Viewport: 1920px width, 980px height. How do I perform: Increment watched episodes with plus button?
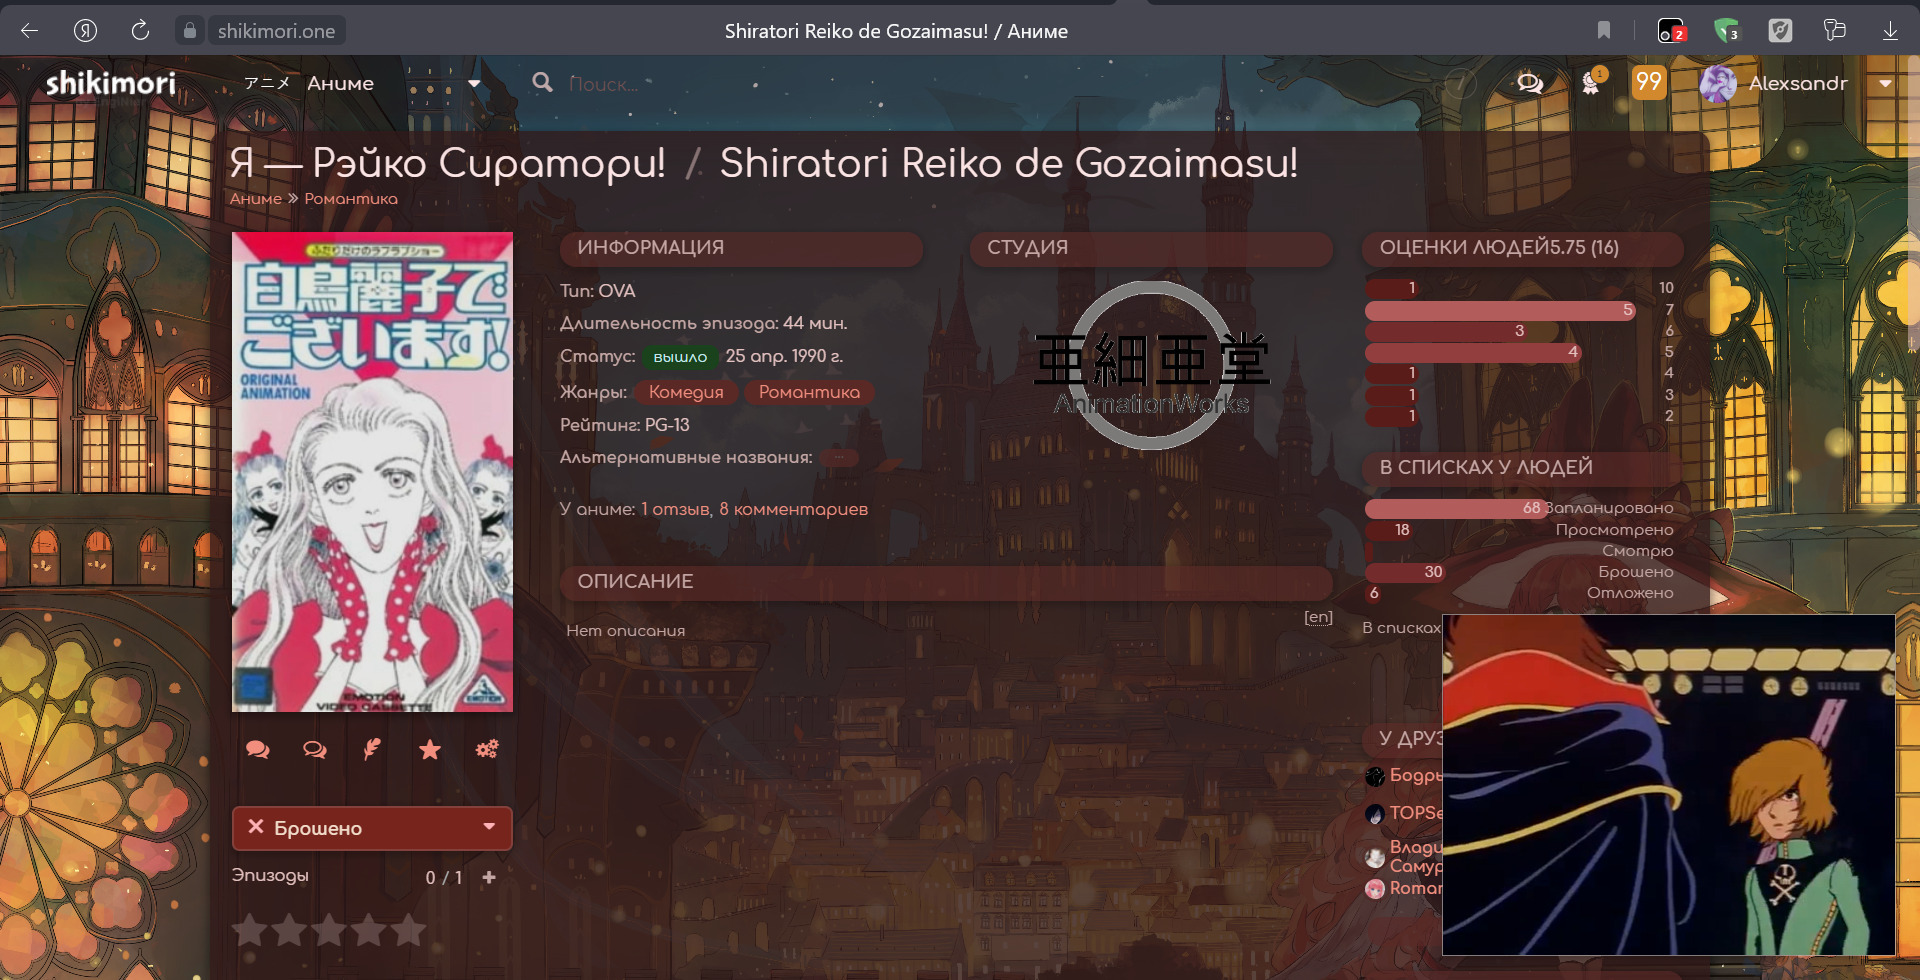point(489,878)
